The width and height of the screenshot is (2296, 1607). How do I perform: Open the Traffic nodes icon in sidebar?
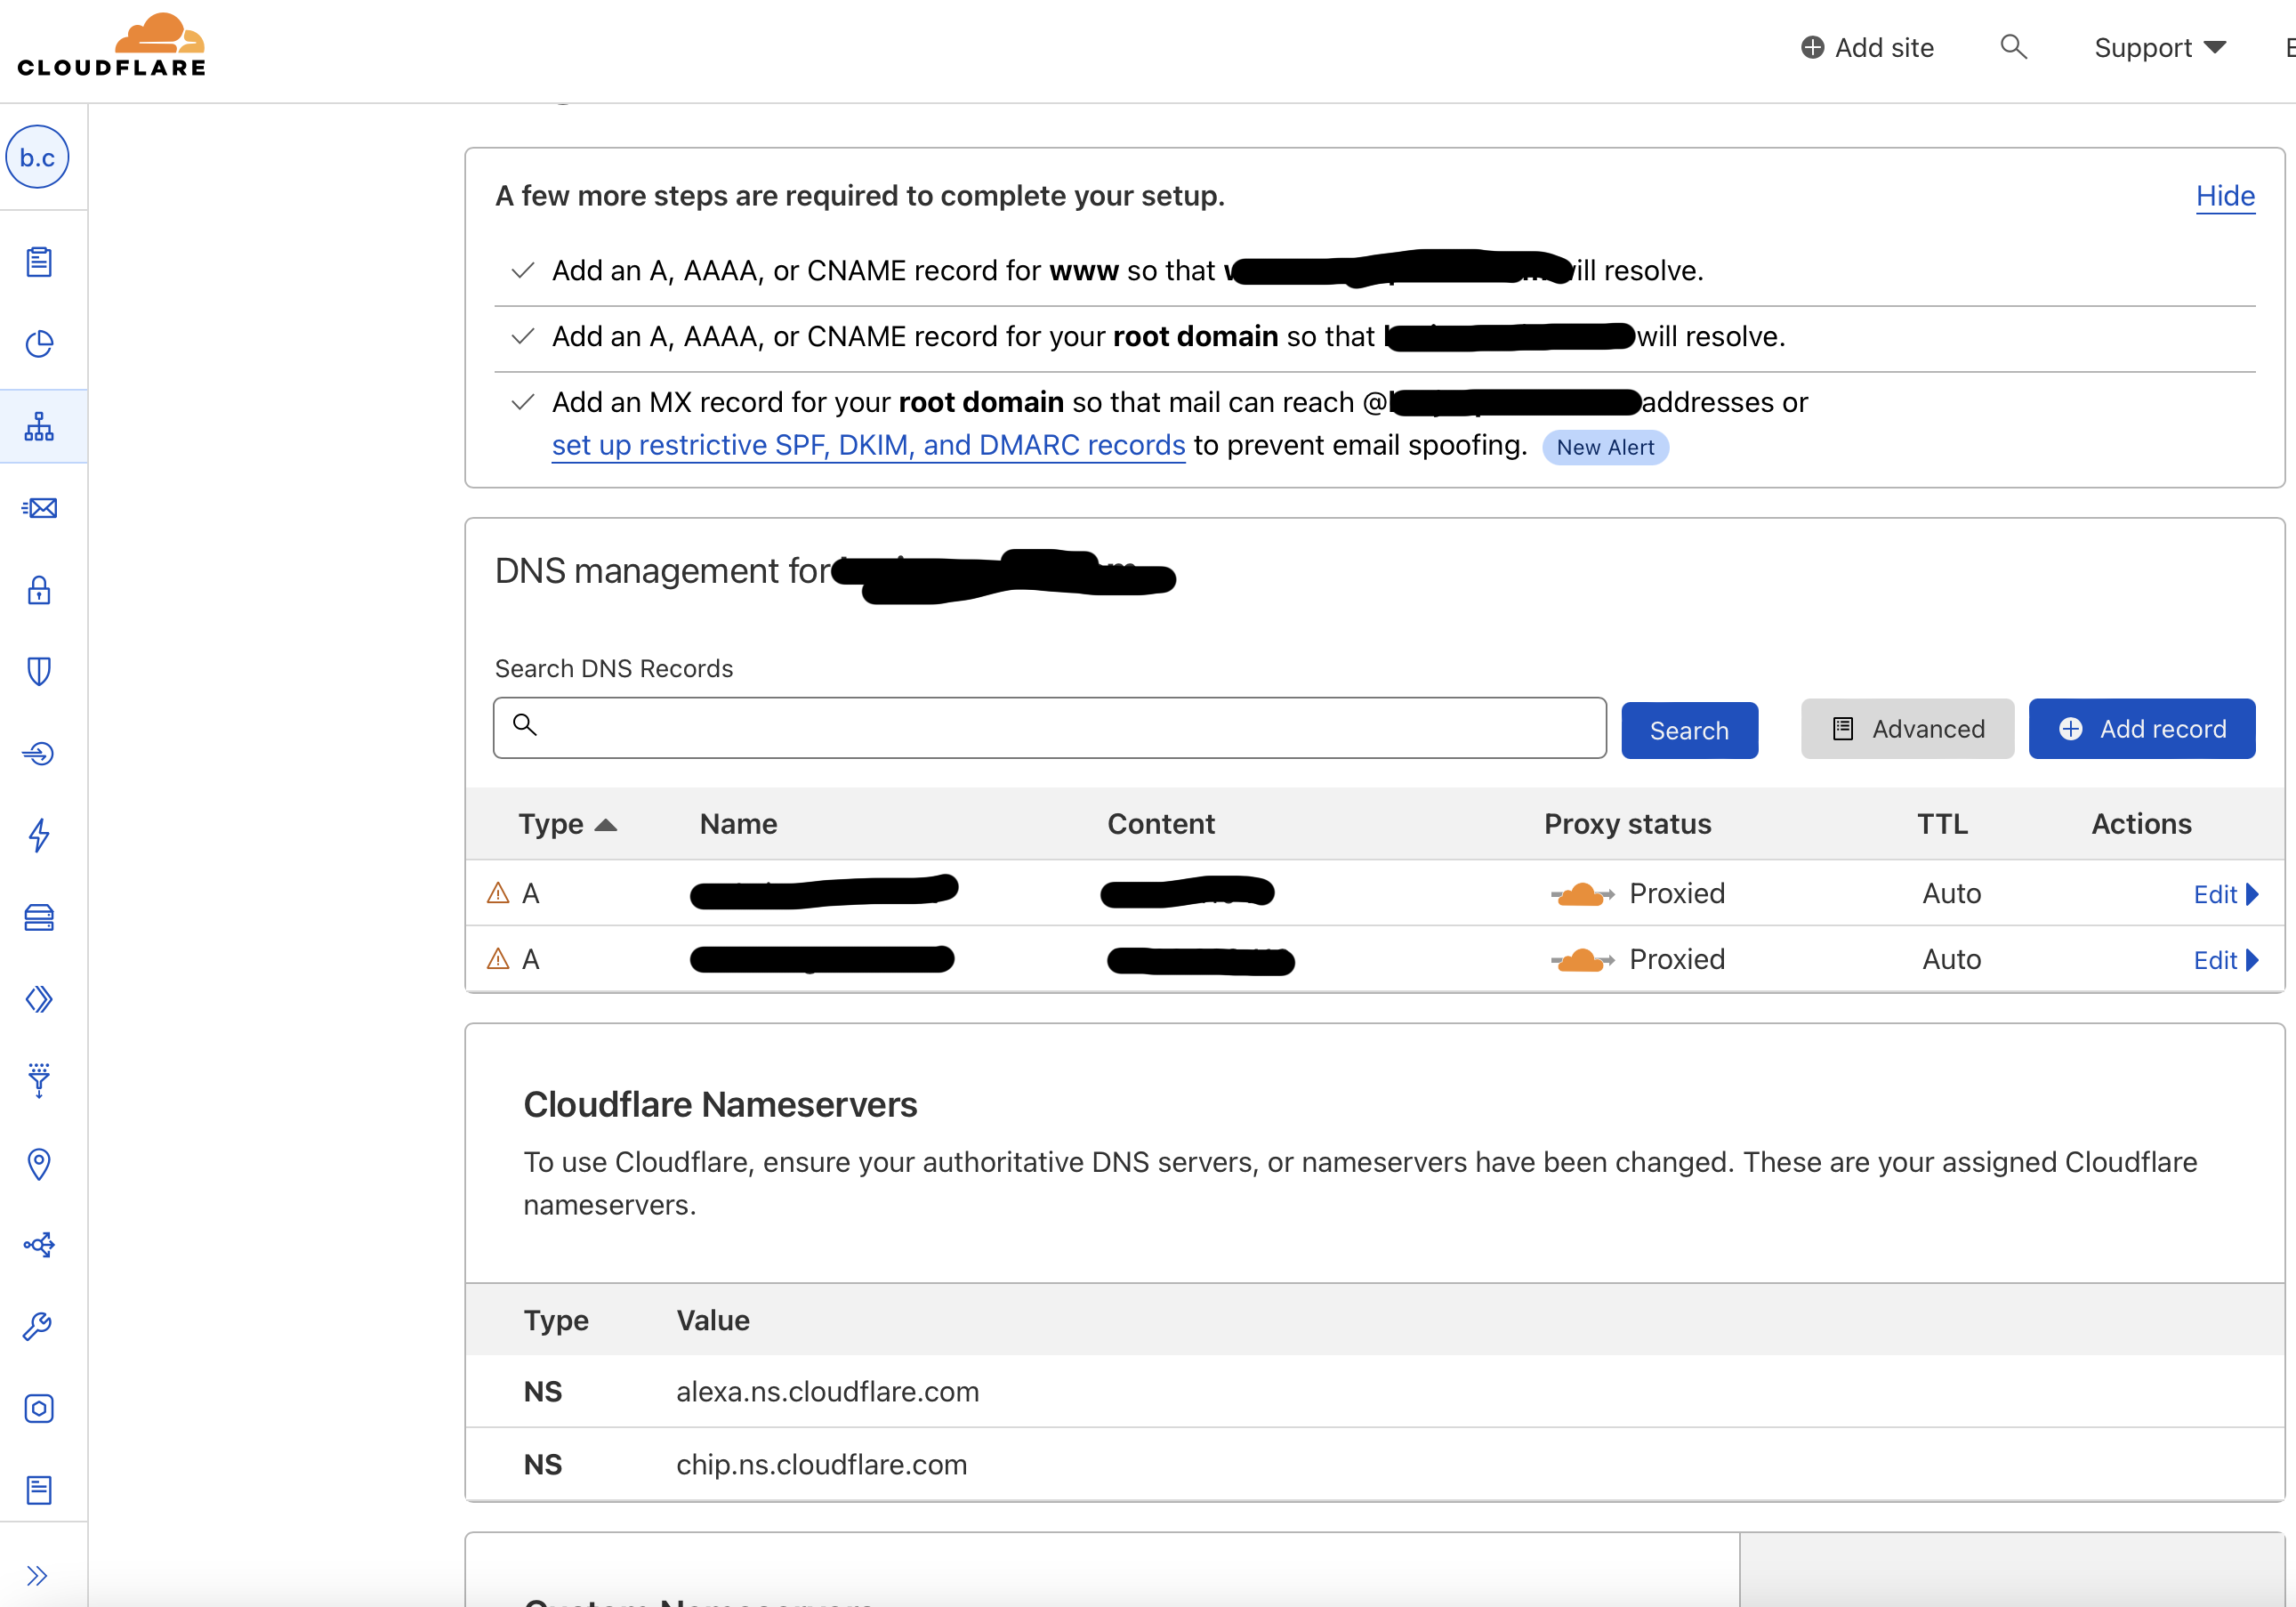[x=39, y=1245]
